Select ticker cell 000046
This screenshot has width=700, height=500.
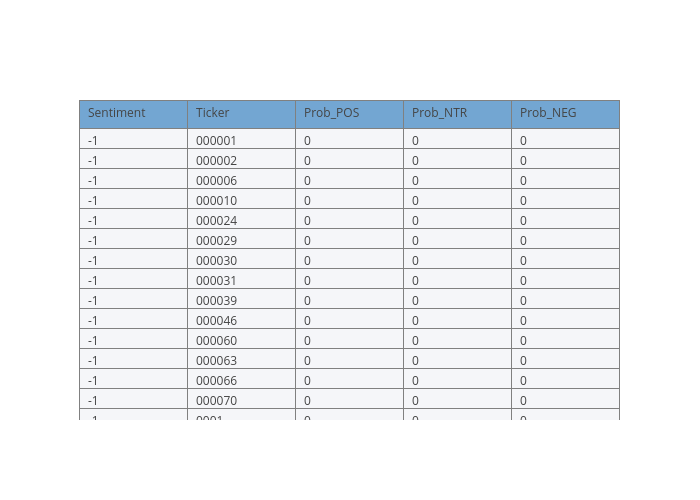(216, 321)
